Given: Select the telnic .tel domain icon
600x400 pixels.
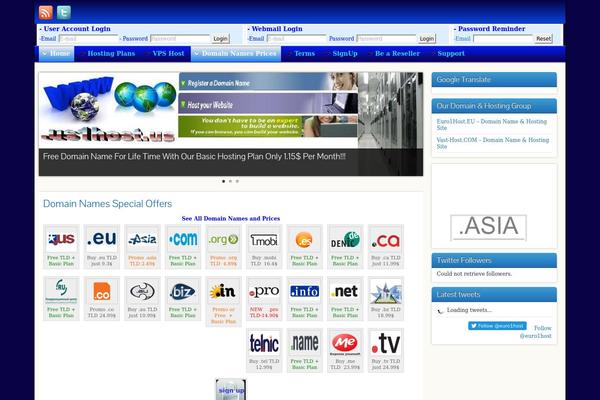Looking at the screenshot, I should (x=264, y=343).
